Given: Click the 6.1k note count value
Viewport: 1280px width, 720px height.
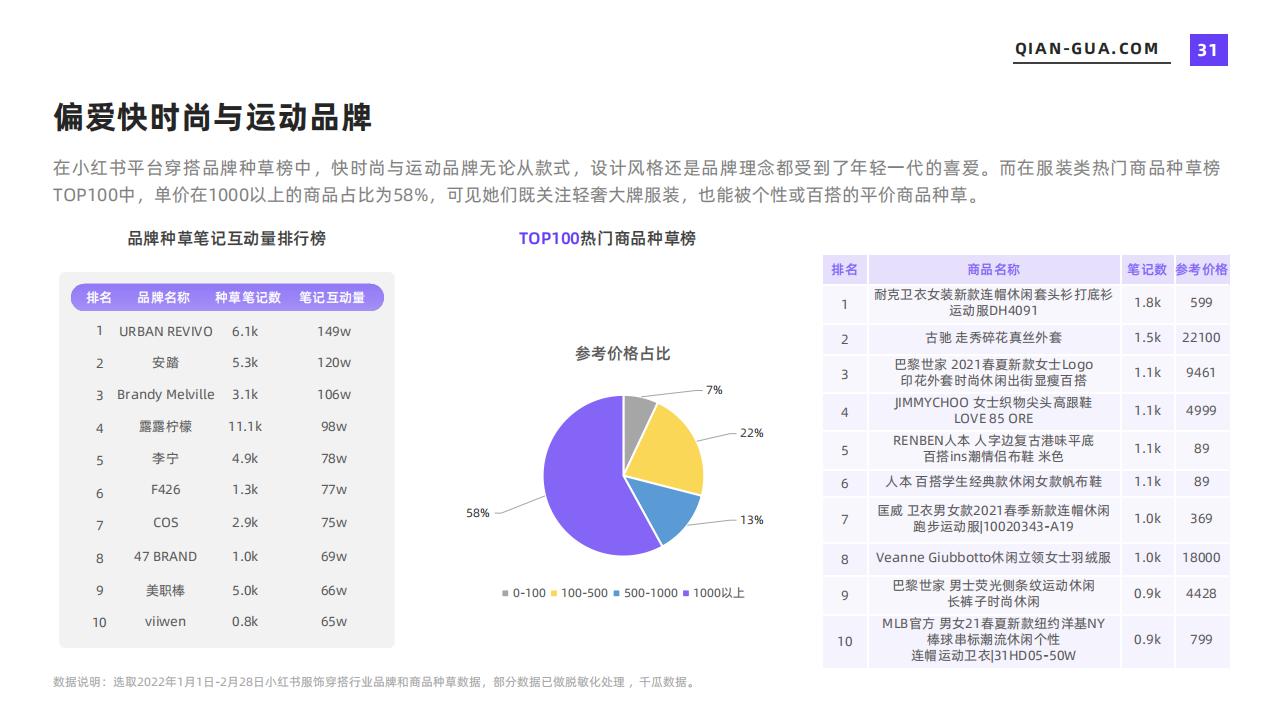Looking at the screenshot, I should tap(245, 331).
